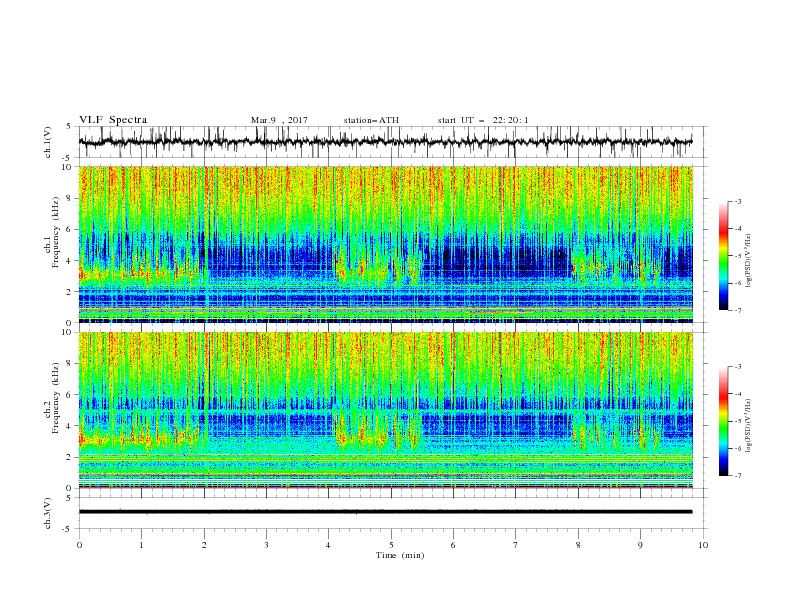Image resolution: width=792 pixels, height=612 pixels.
Task: Select the "start UT = 22:20: 1" text
Action: tap(483, 120)
